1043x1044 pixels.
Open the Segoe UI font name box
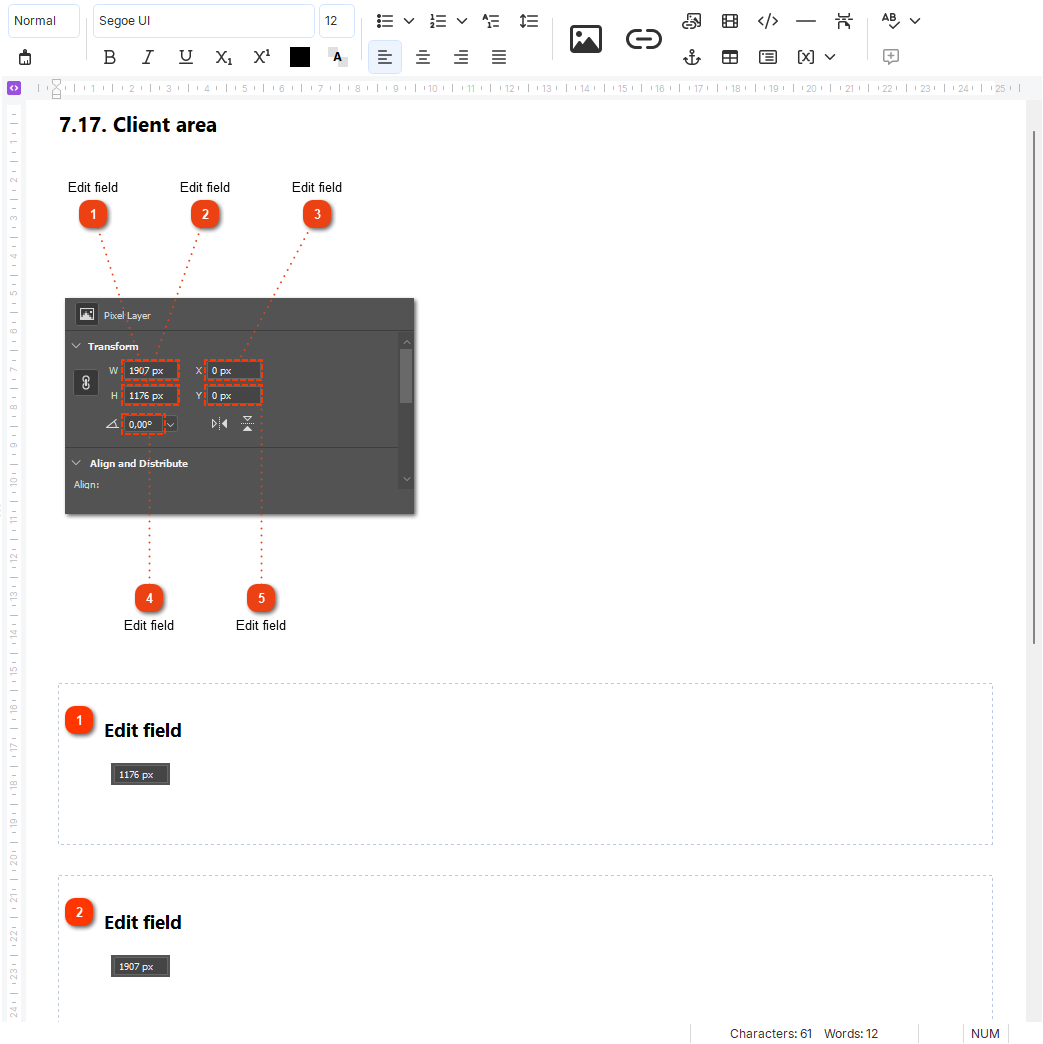pos(204,21)
